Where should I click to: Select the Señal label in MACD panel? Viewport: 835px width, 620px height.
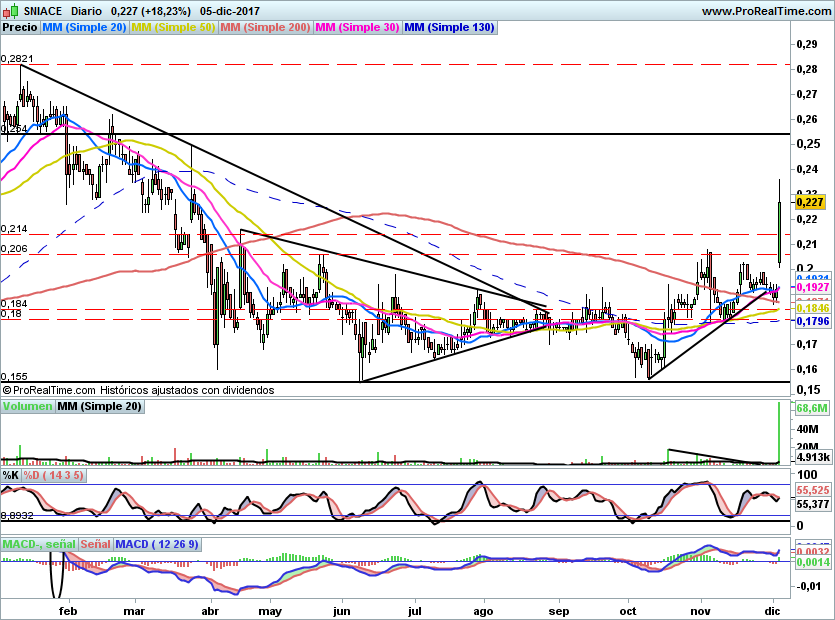point(96,544)
